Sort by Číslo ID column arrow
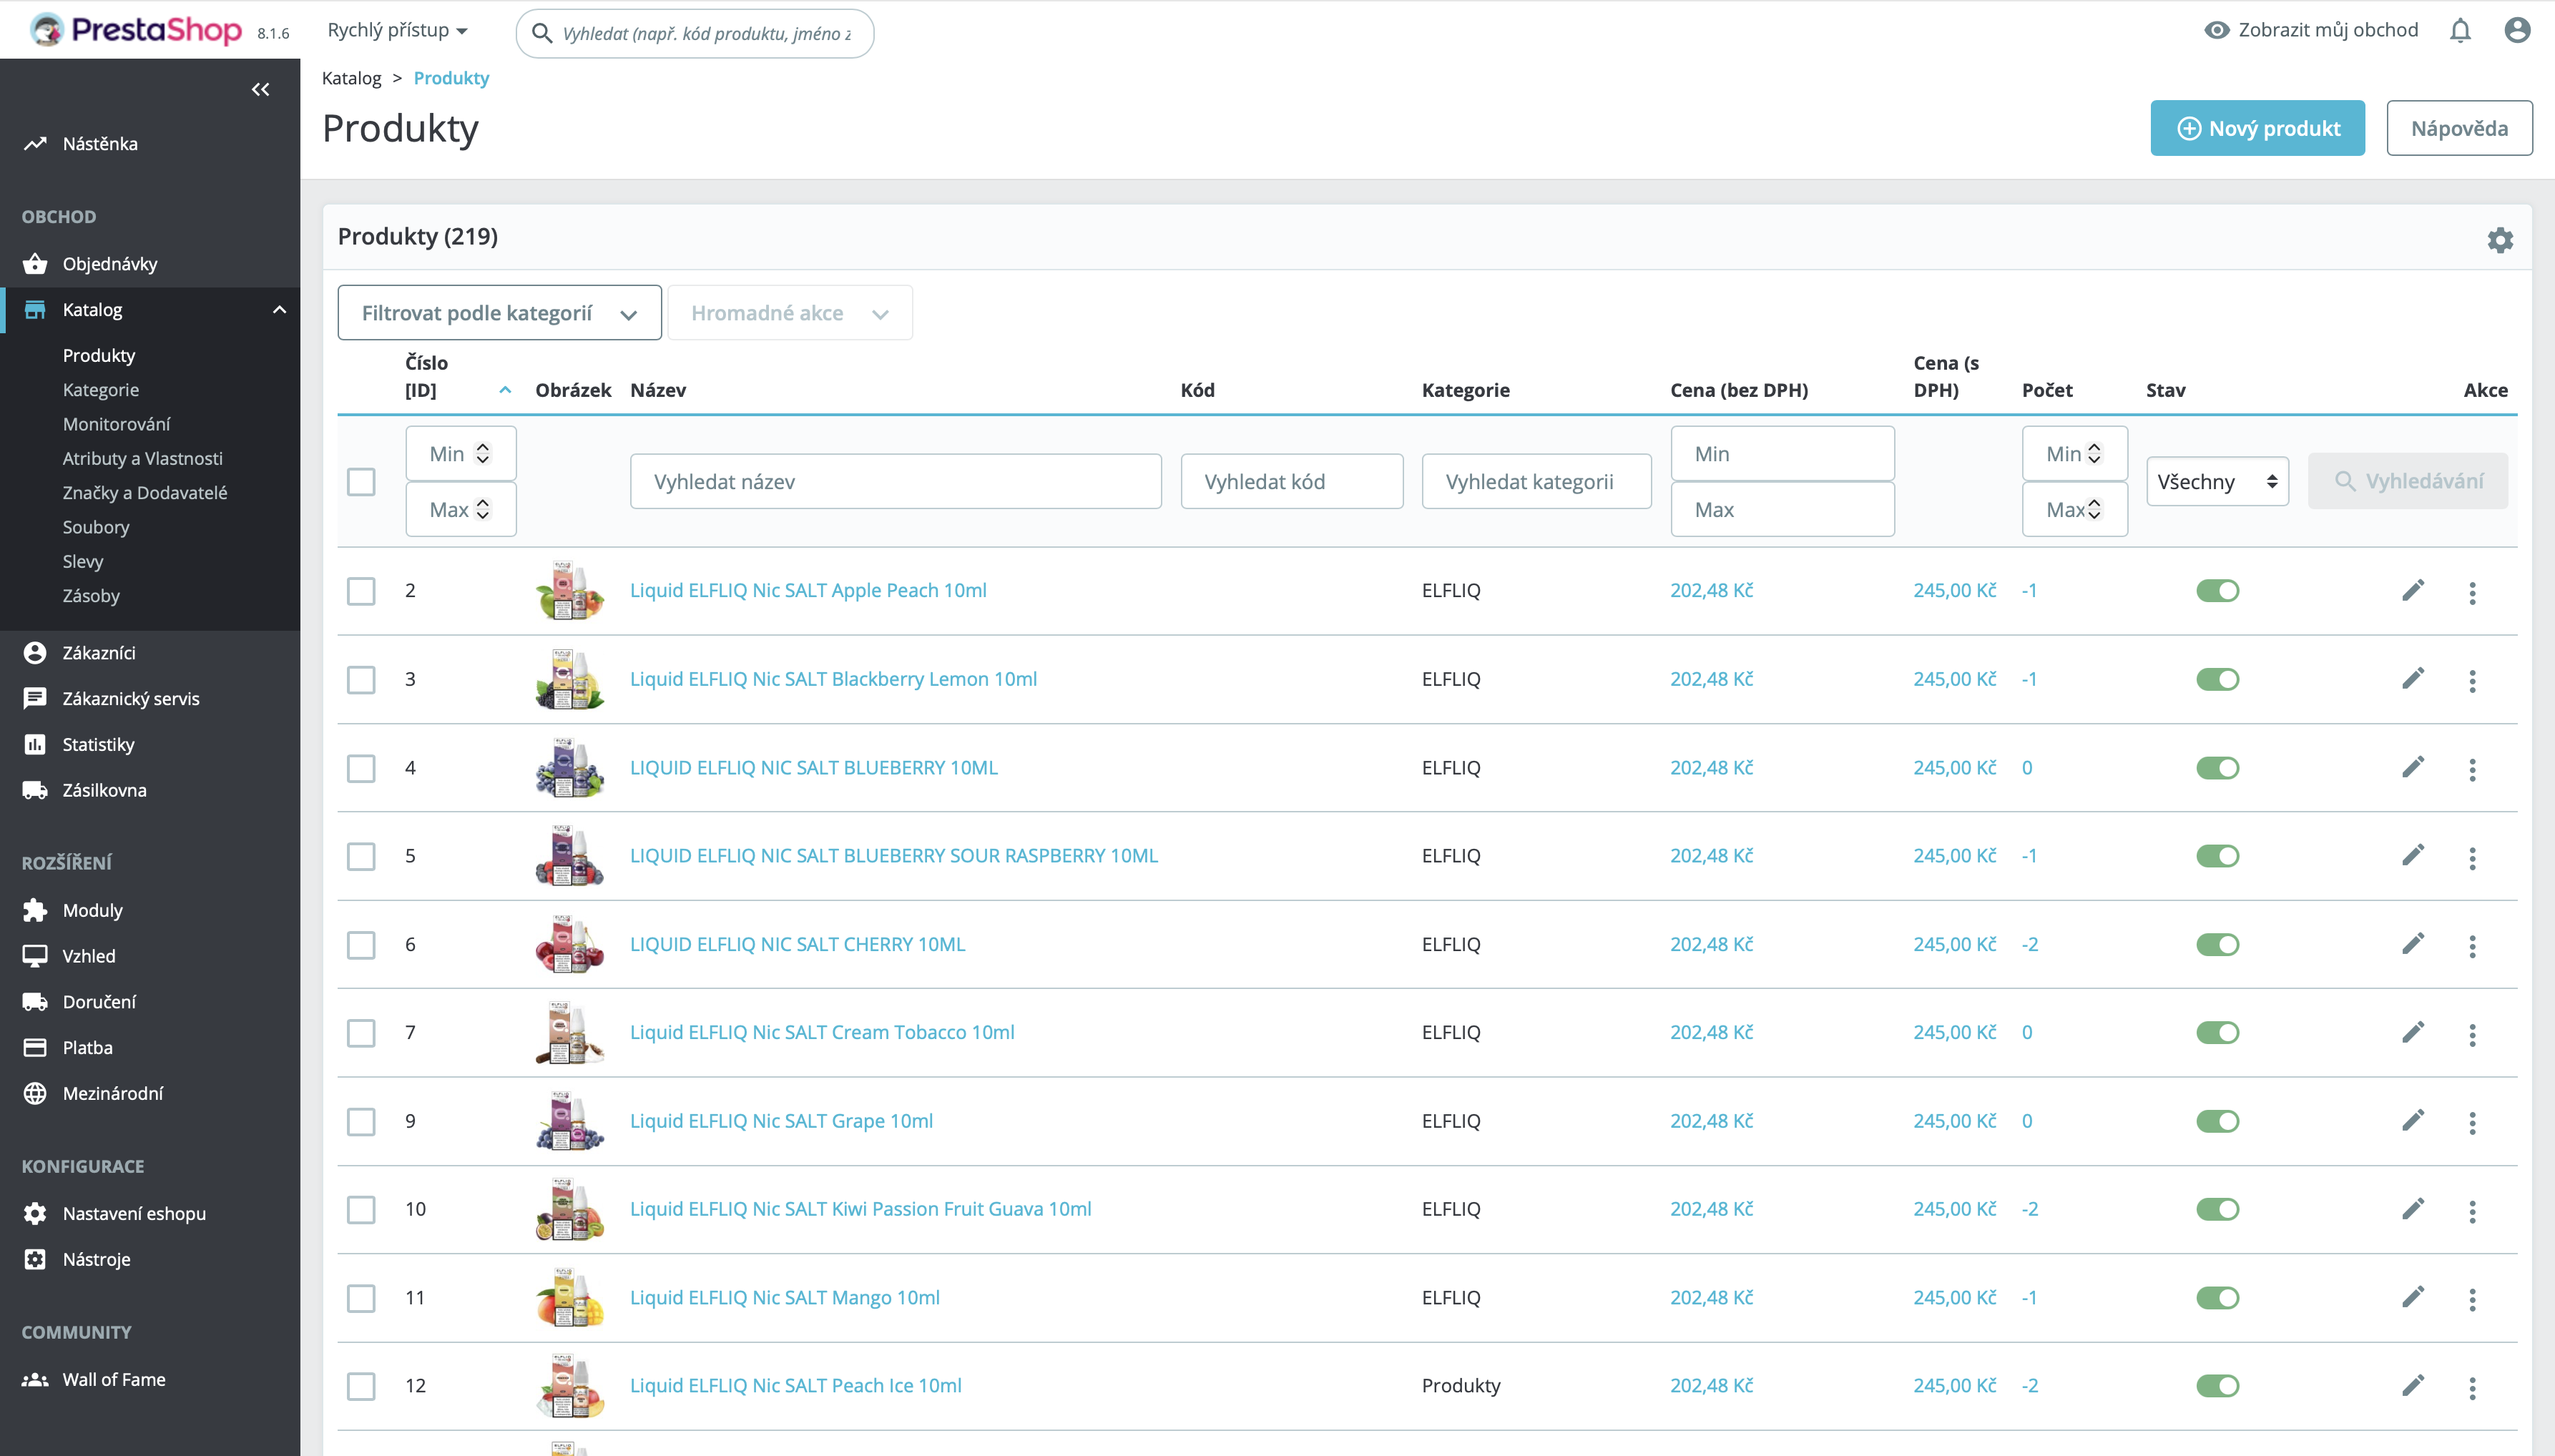Image resolution: width=2555 pixels, height=1456 pixels. [505, 391]
